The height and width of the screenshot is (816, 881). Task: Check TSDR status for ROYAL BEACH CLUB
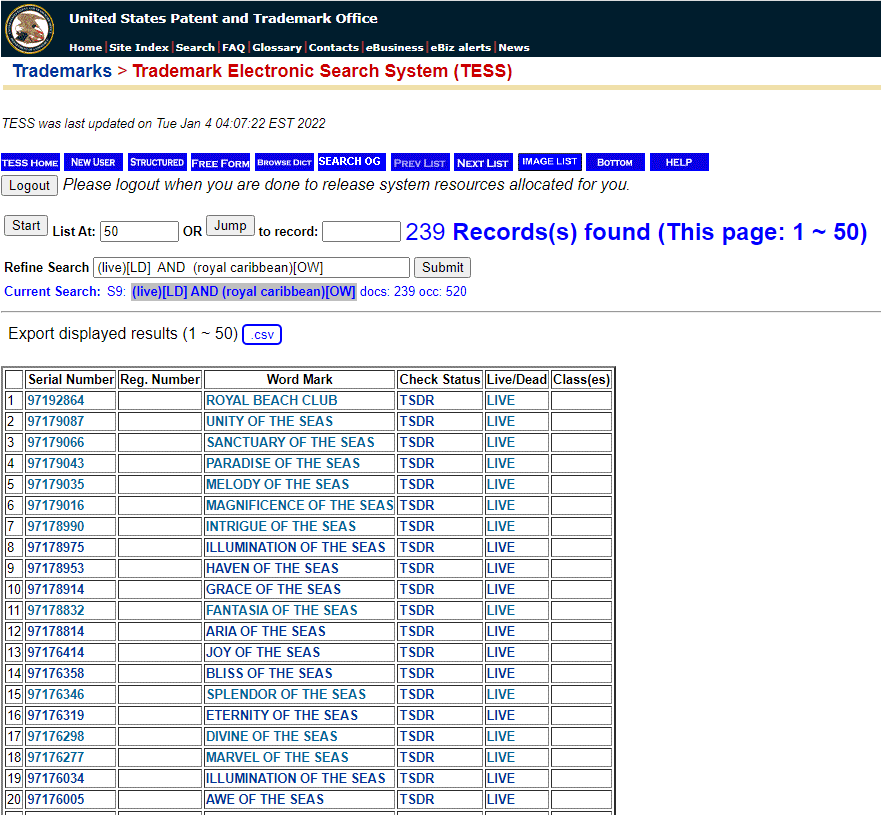pos(417,400)
